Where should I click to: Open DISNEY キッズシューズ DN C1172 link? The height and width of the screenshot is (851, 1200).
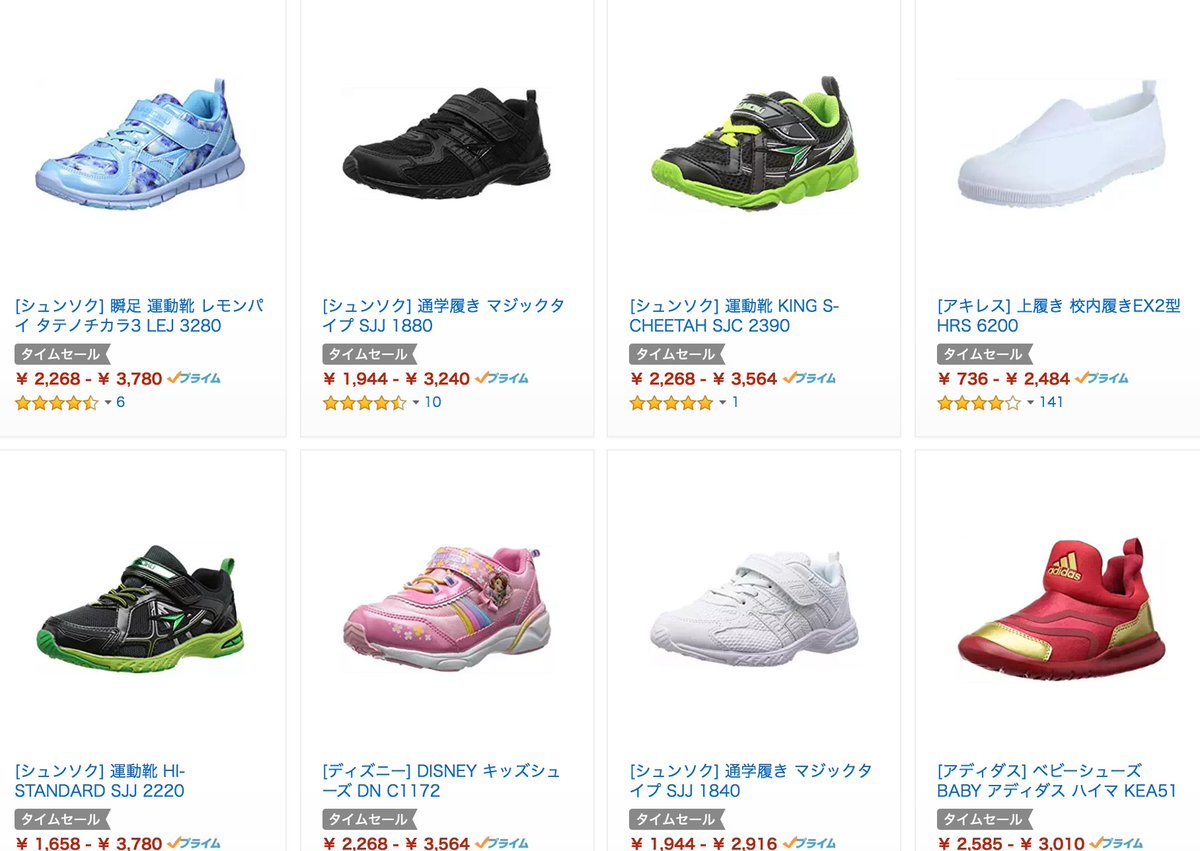click(x=441, y=781)
